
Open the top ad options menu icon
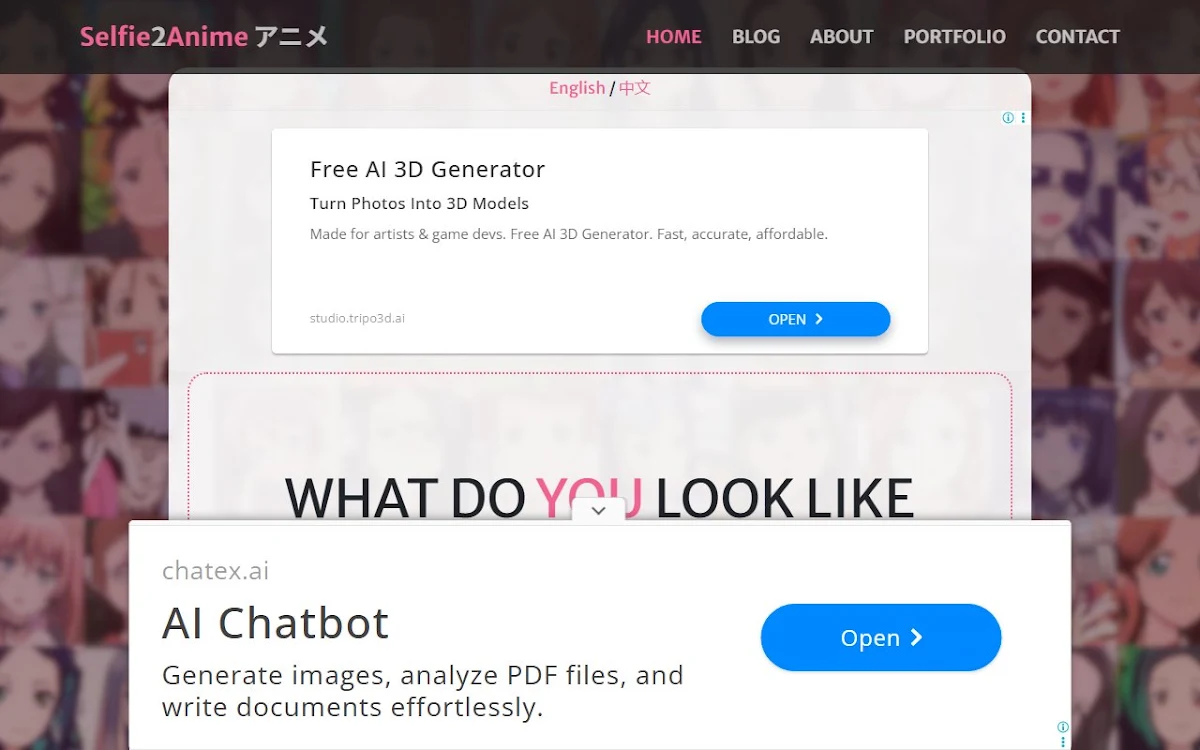tap(1023, 118)
